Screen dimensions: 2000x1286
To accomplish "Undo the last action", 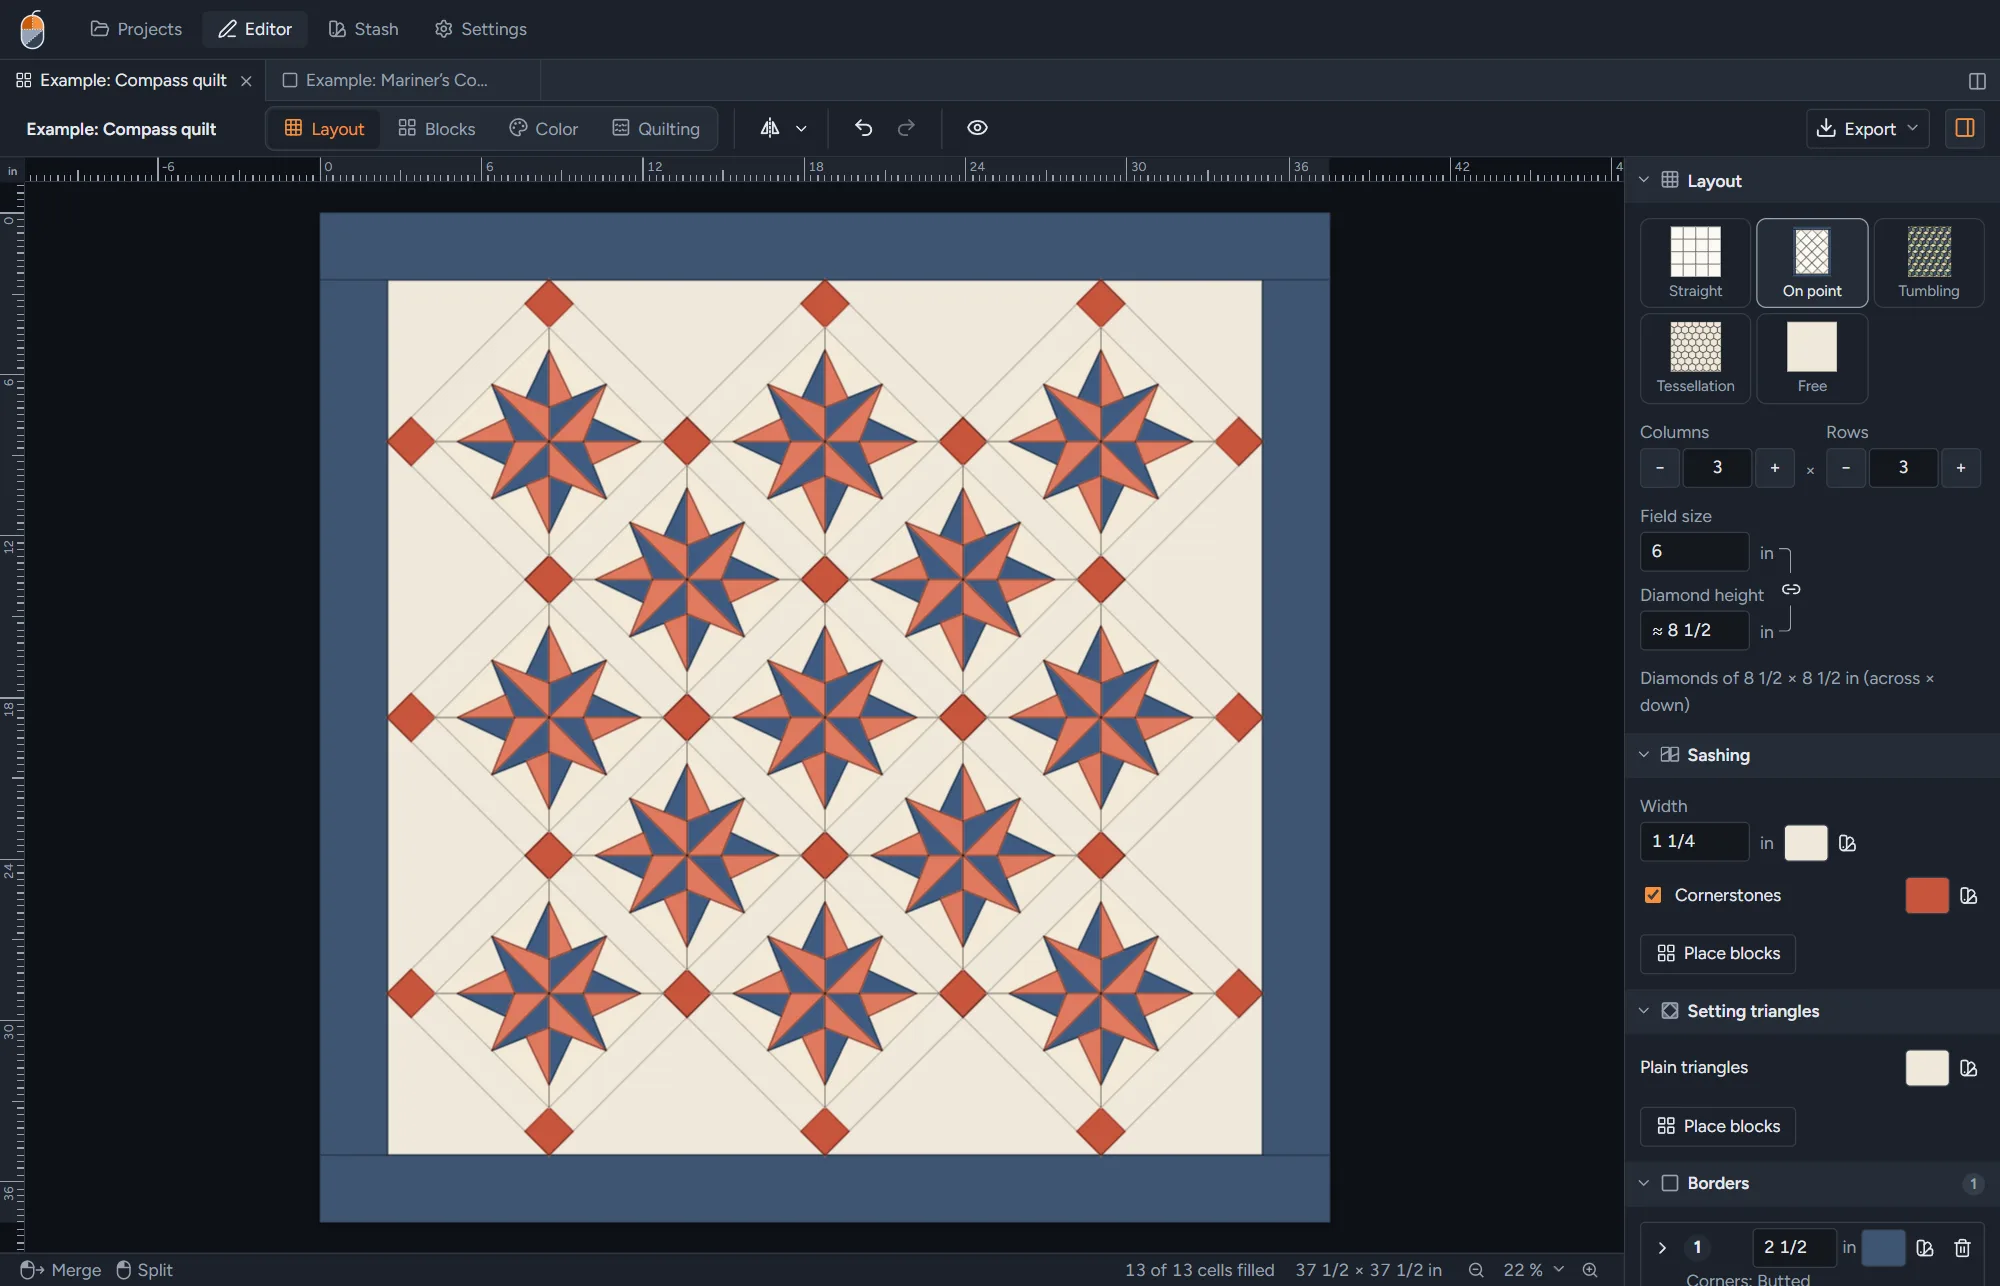I will pyautogui.click(x=864, y=128).
